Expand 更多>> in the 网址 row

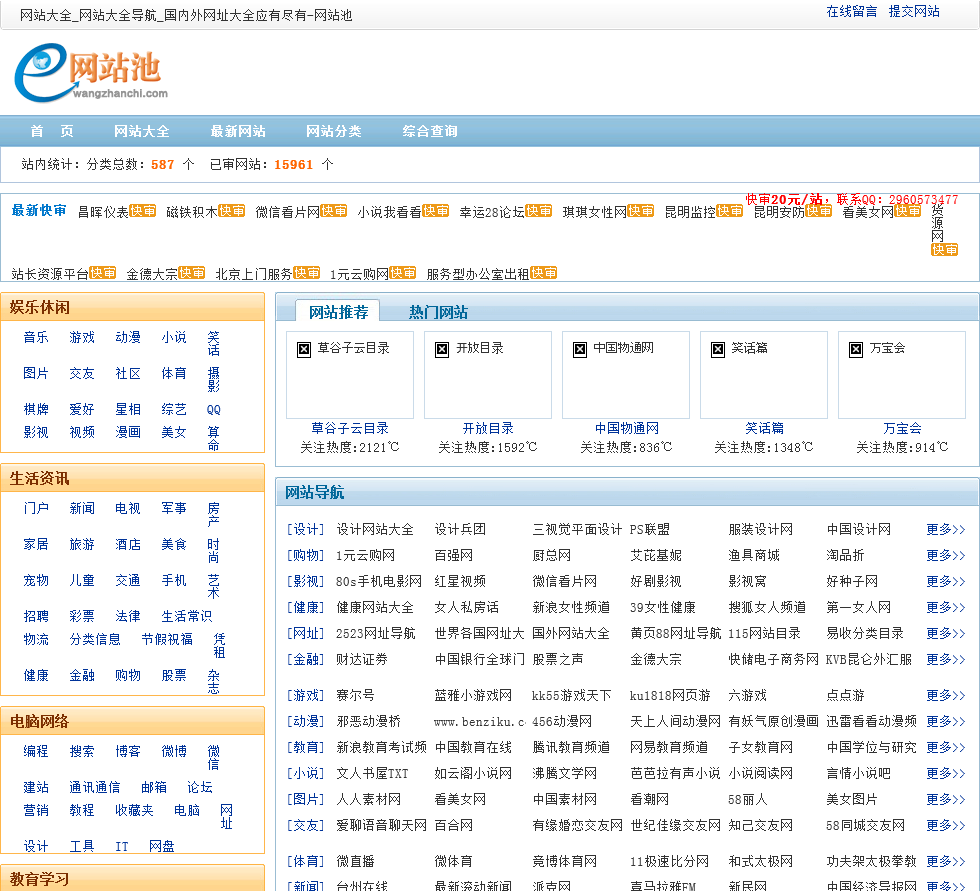[x=946, y=633]
